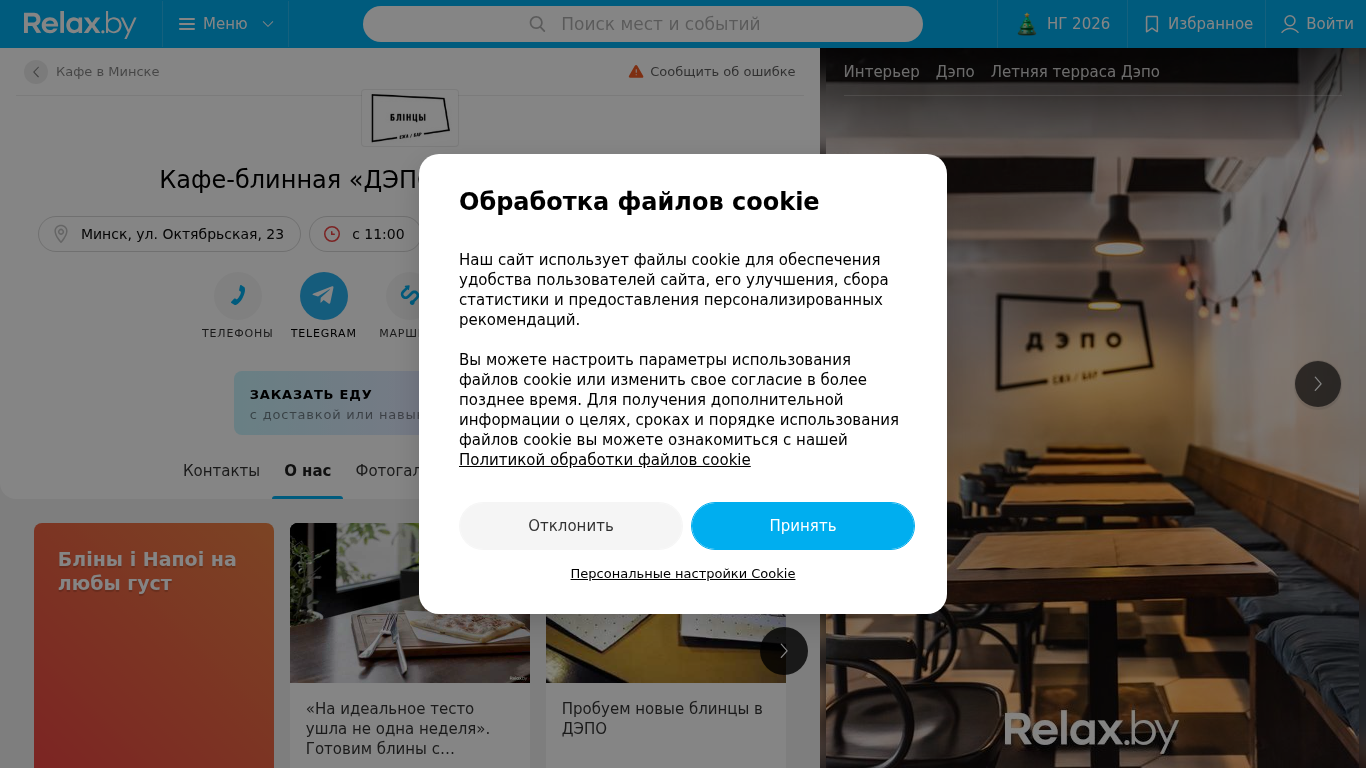
Task: Click the phone icon labeled Телефоны
Action: point(238,296)
